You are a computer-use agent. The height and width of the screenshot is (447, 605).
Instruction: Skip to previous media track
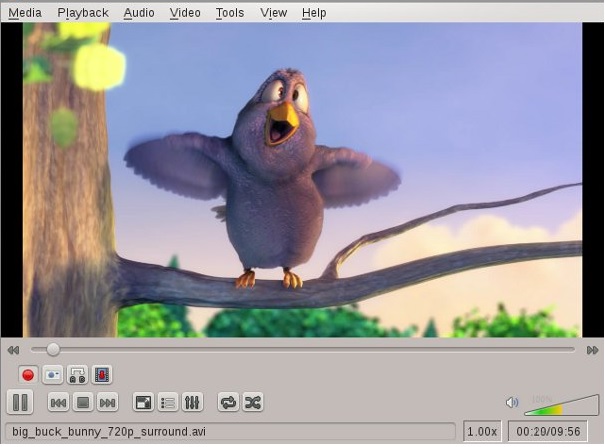tap(59, 402)
